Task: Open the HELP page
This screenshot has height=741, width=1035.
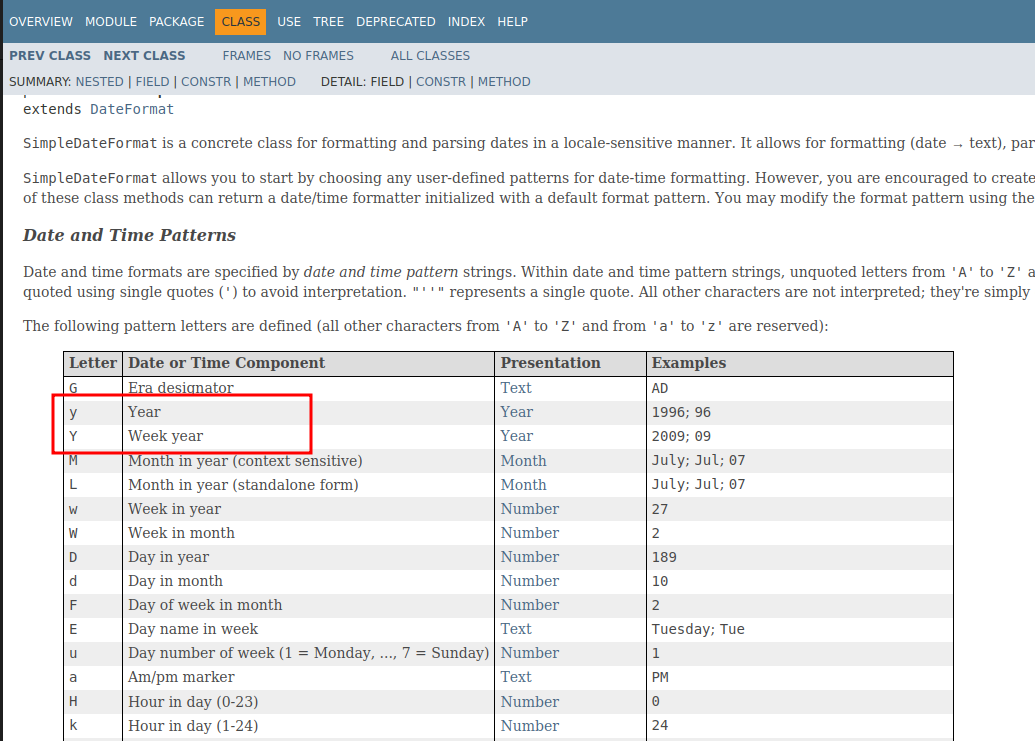Action: click(512, 21)
